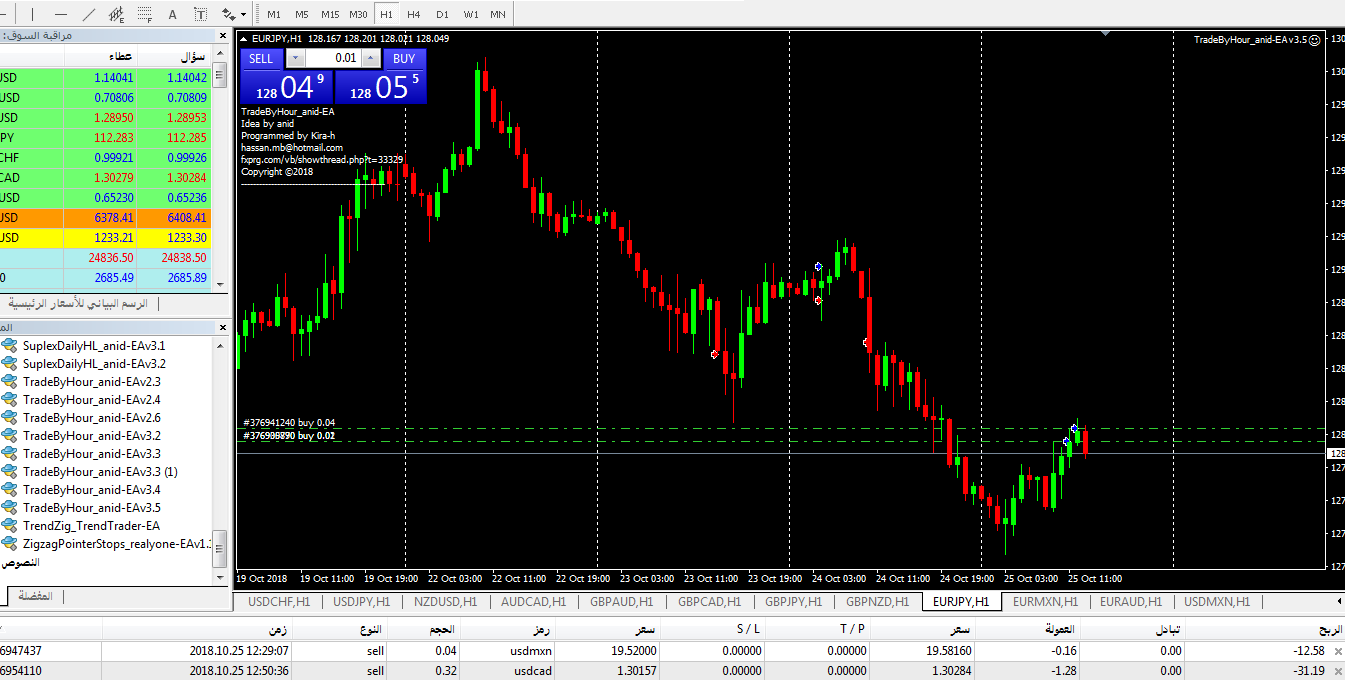This screenshot has width=1345, height=680.
Task: Open the arrows/shapes dropdown in toolbar
Action: [243, 15]
